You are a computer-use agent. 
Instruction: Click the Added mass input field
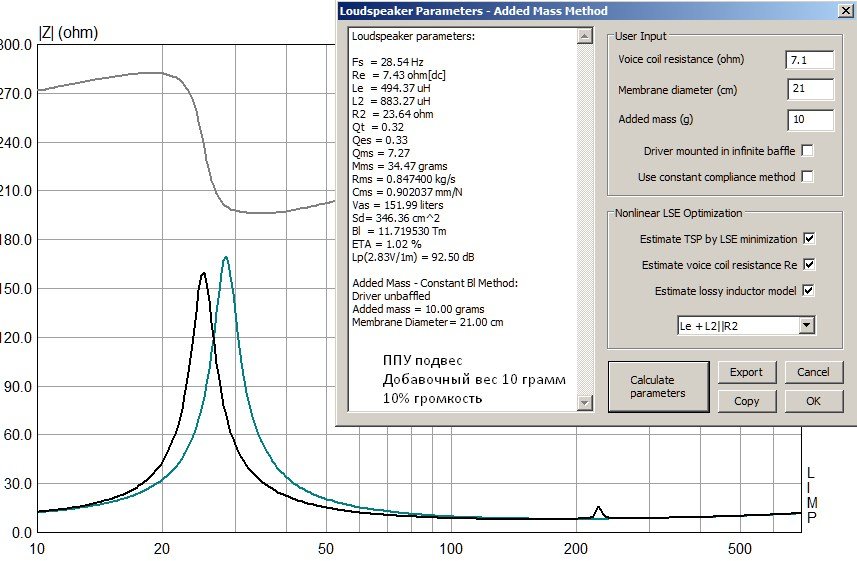[x=810, y=120]
